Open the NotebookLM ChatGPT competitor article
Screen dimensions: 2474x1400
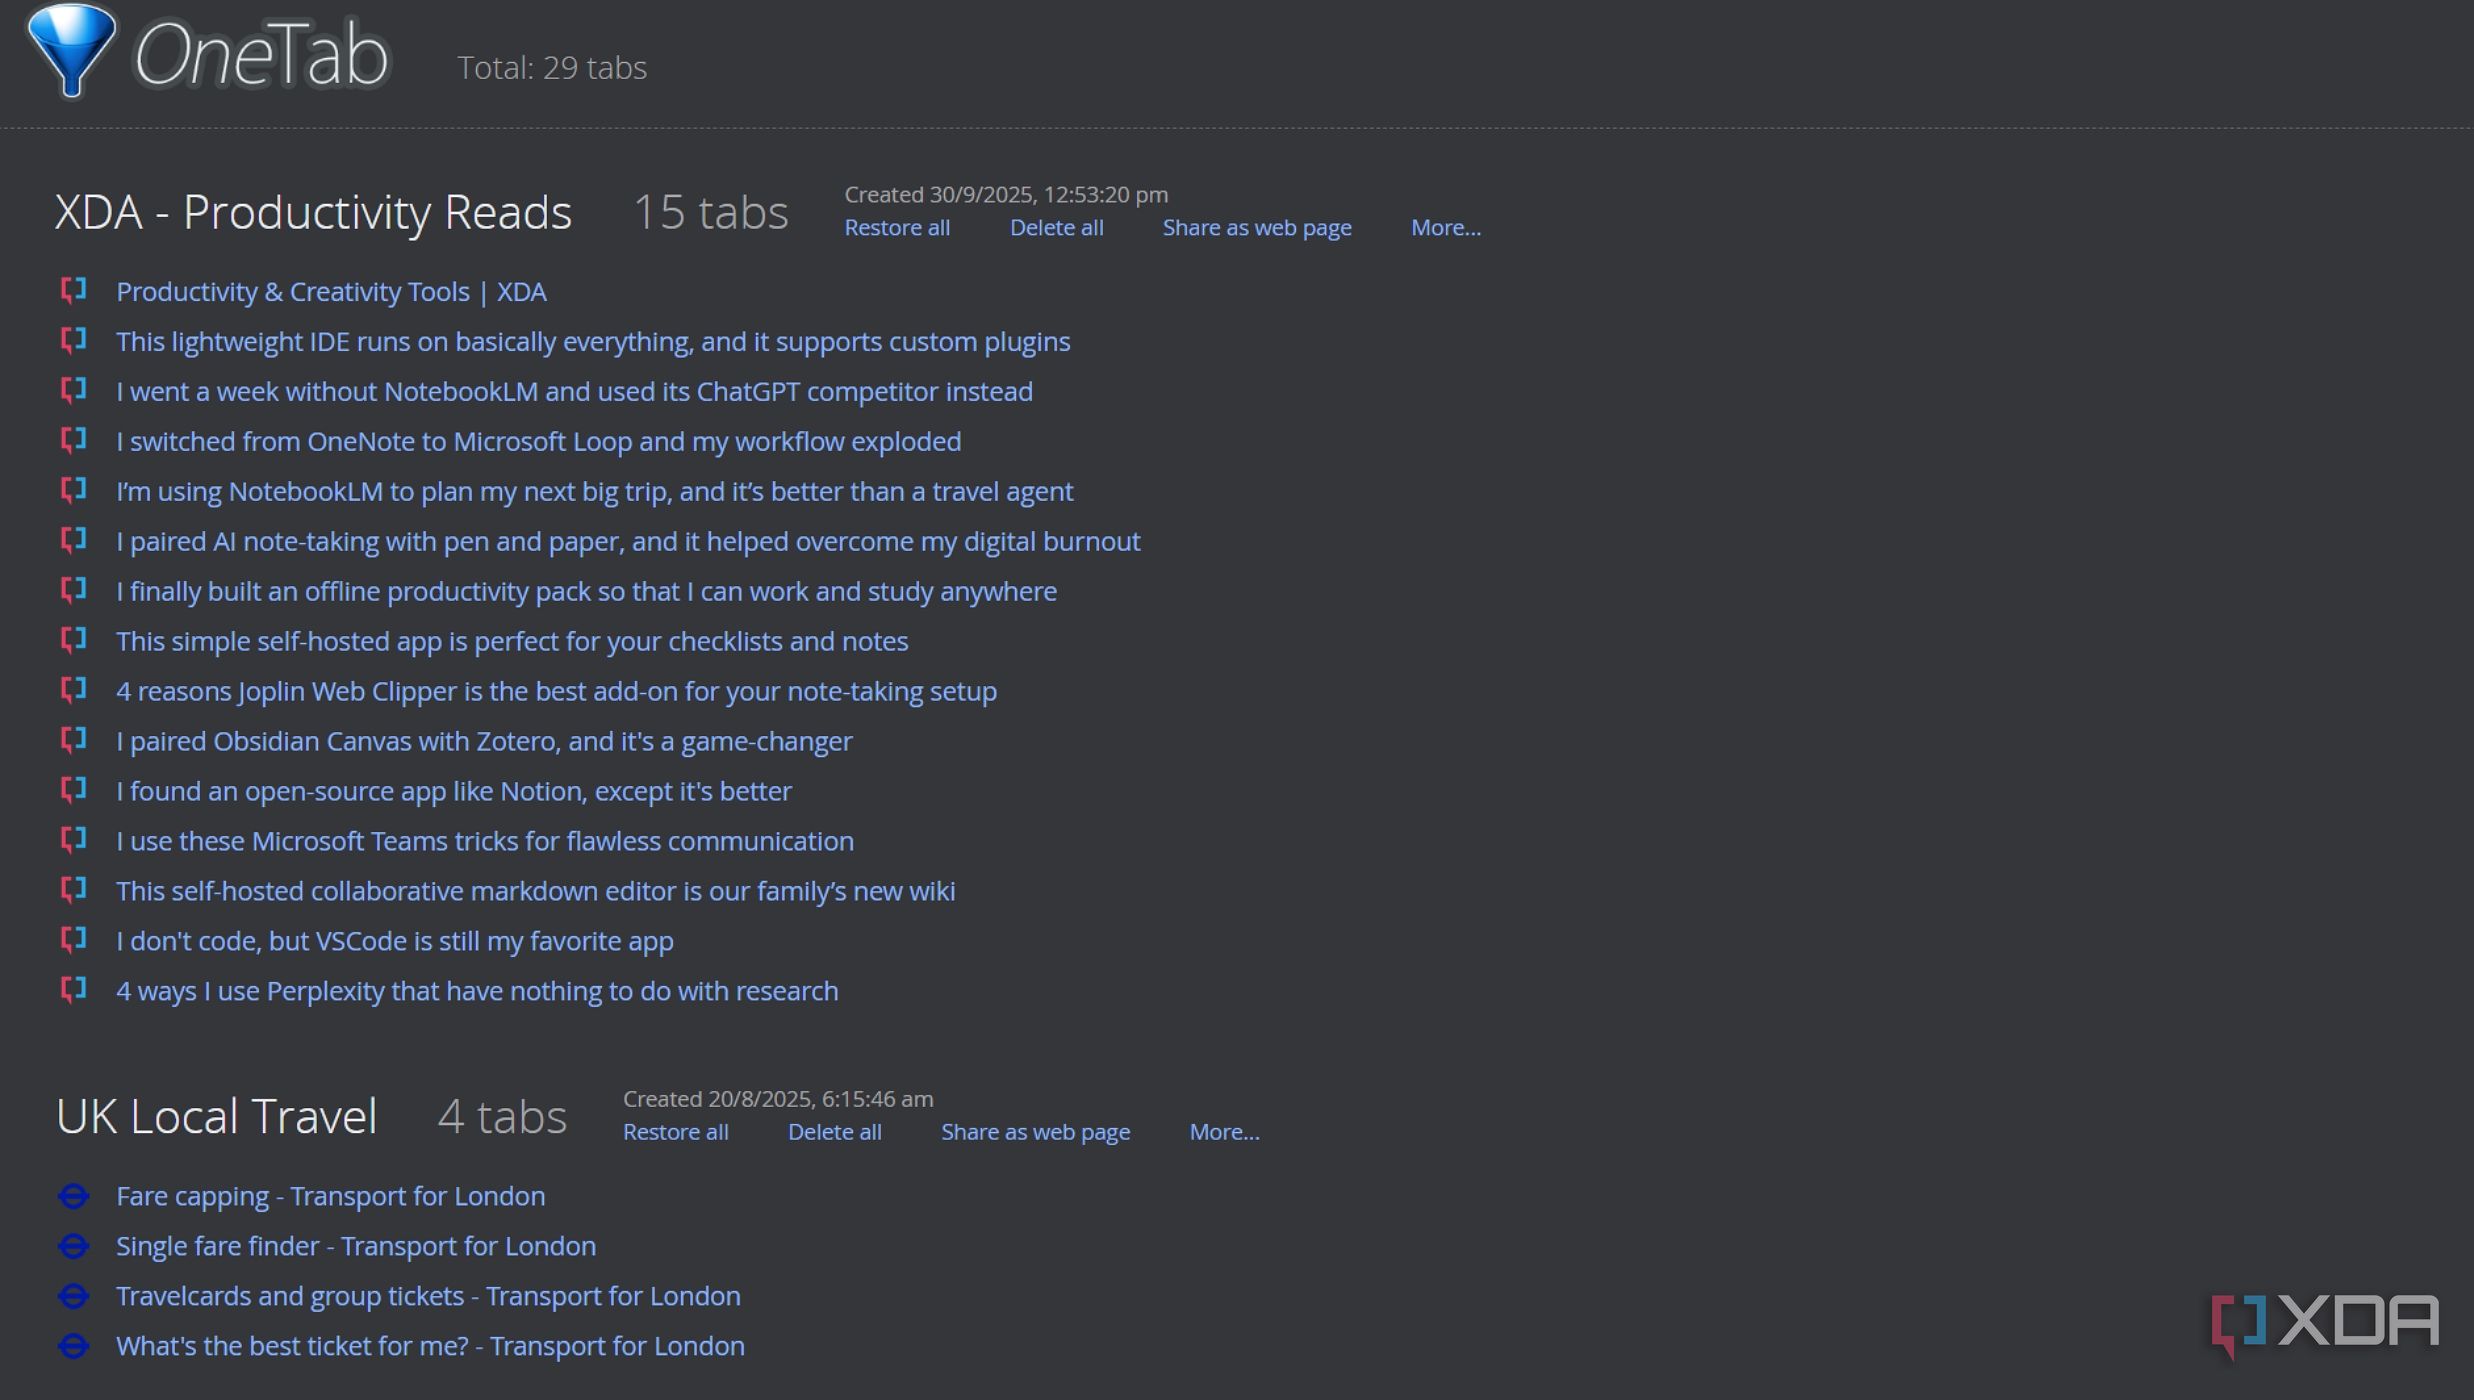(574, 391)
